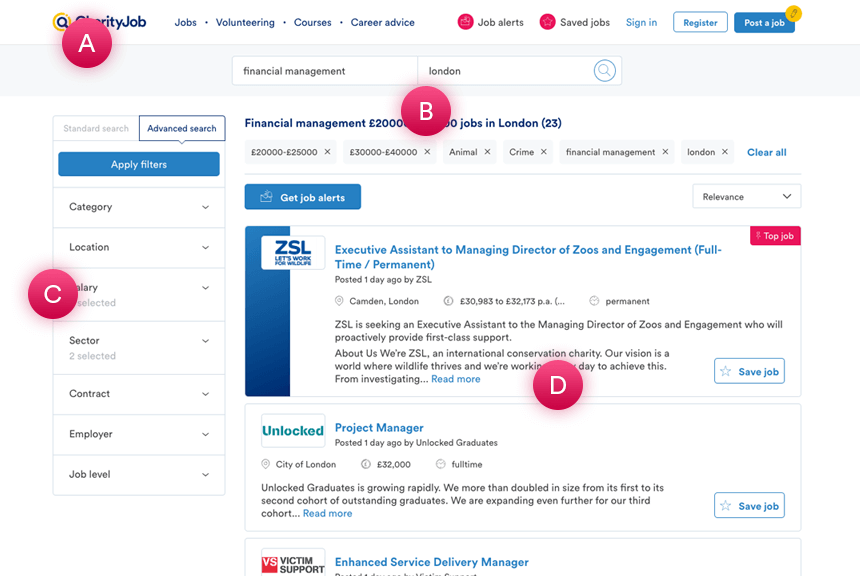Image resolution: width=860 pixels, height=576 pixels.
Task: Open Courses in the top navigation
Action: [x=313, y=22]
